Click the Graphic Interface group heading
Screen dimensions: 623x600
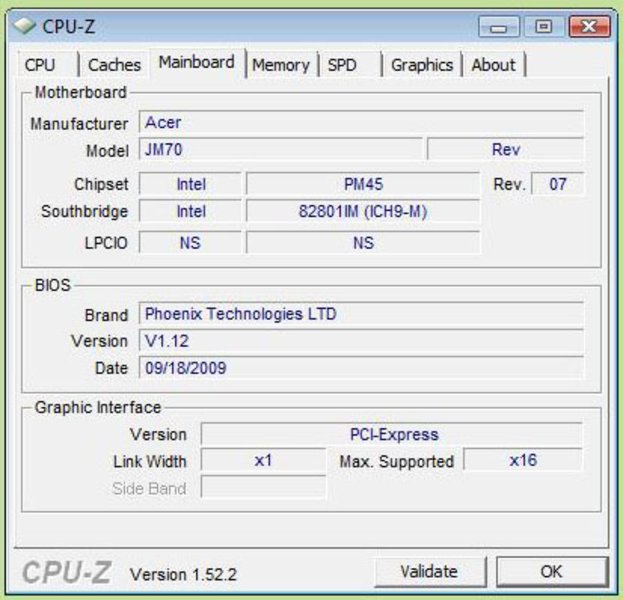point(98,407)
